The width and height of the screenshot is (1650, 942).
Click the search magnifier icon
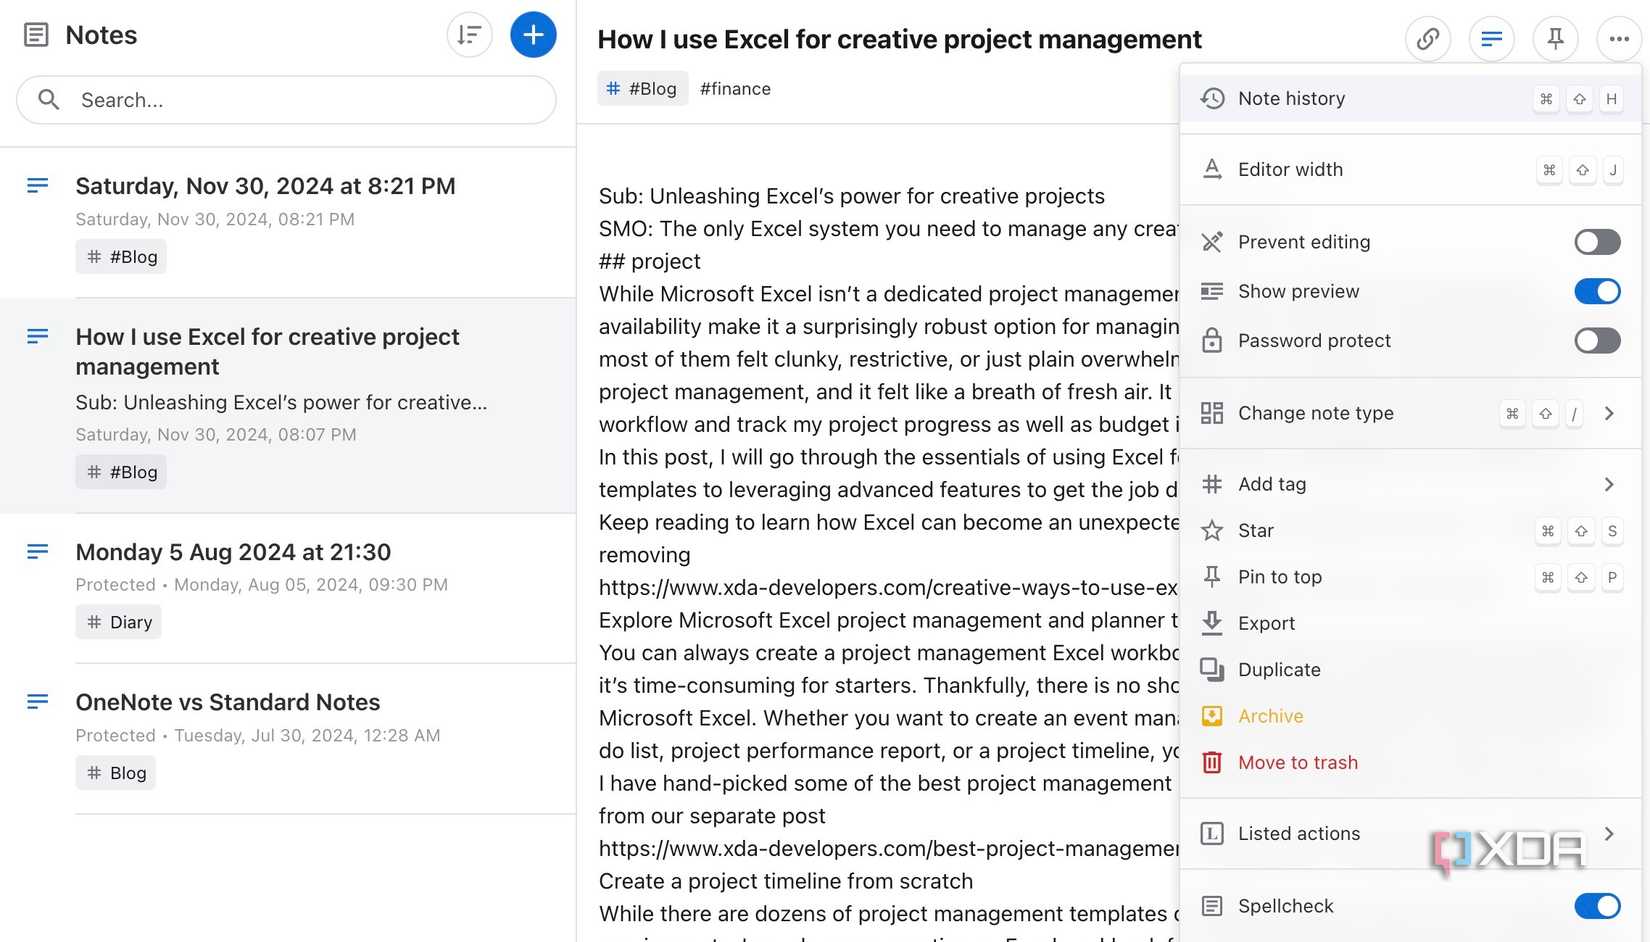coord(49,99)
